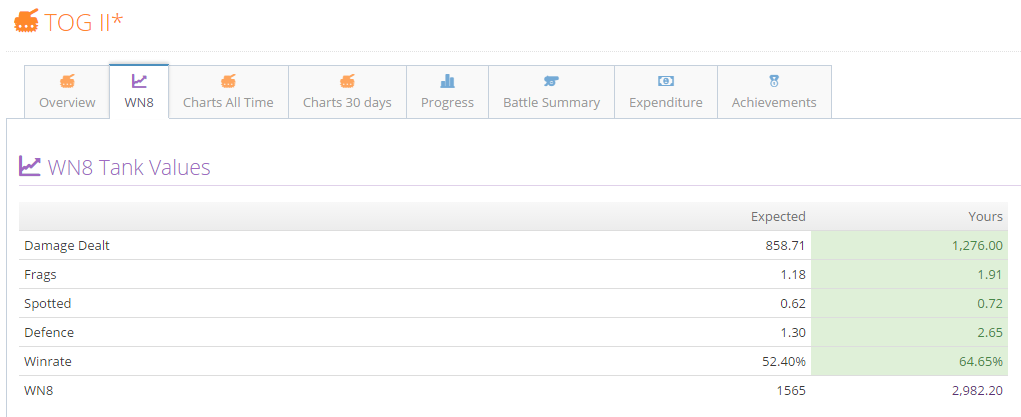Select the WN8 row label in table
The image size is (1021, 417).
[x=37, y=390]
